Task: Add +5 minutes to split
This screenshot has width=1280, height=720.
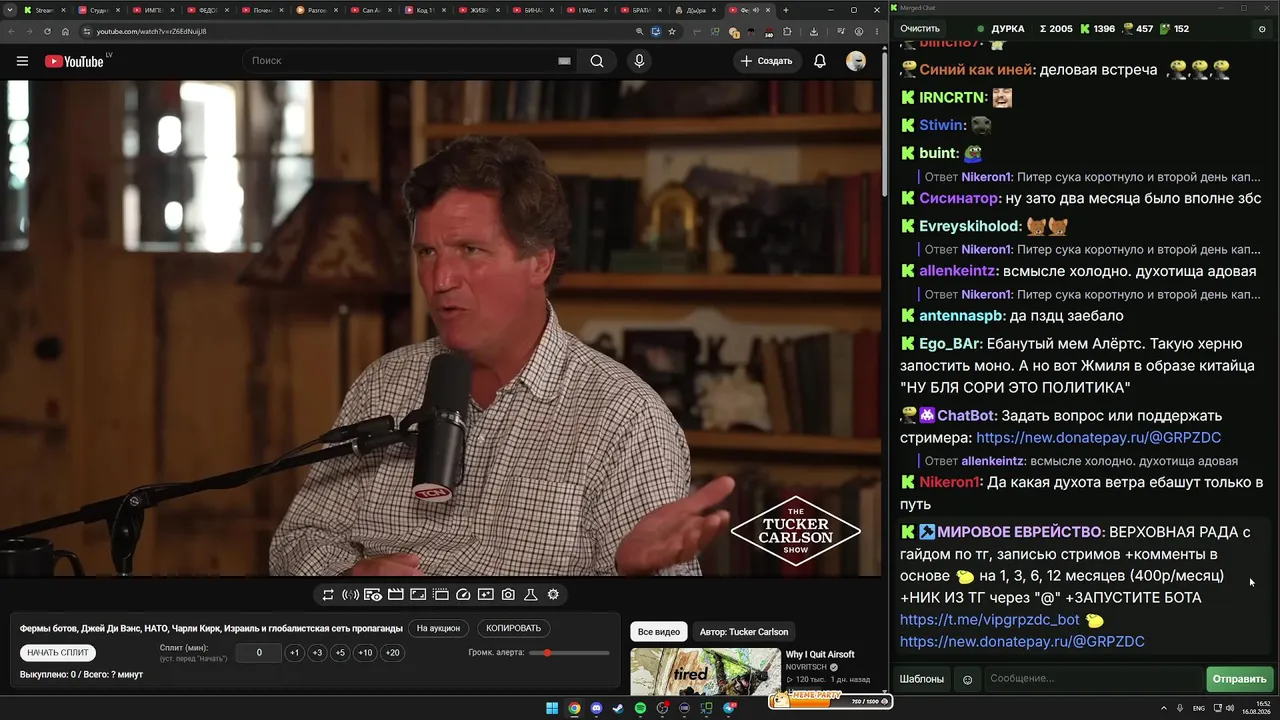Action: tap(340, 653)
